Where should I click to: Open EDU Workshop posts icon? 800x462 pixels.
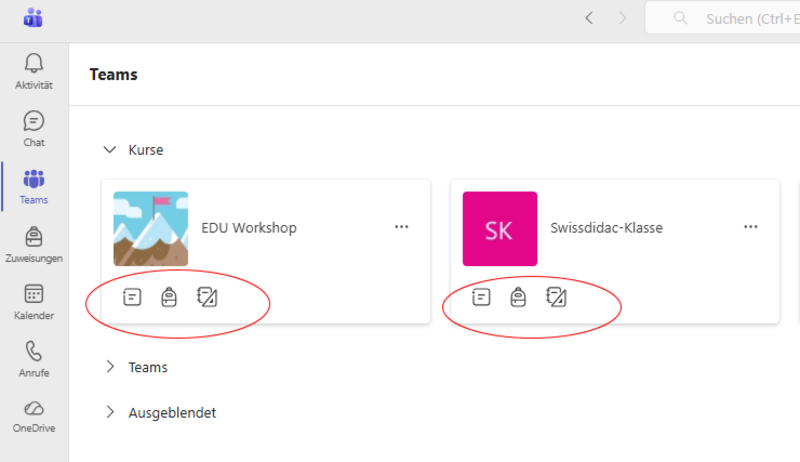(131, 297)
